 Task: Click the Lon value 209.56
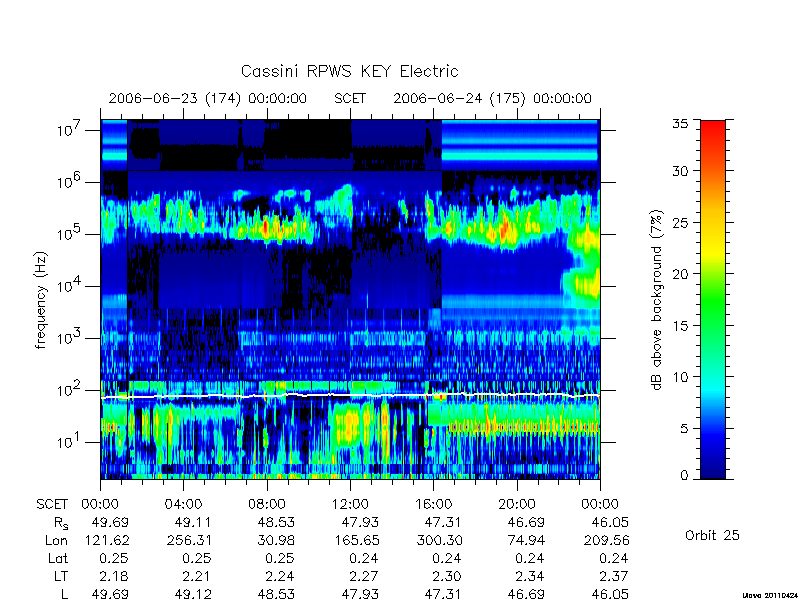[607, 540]
